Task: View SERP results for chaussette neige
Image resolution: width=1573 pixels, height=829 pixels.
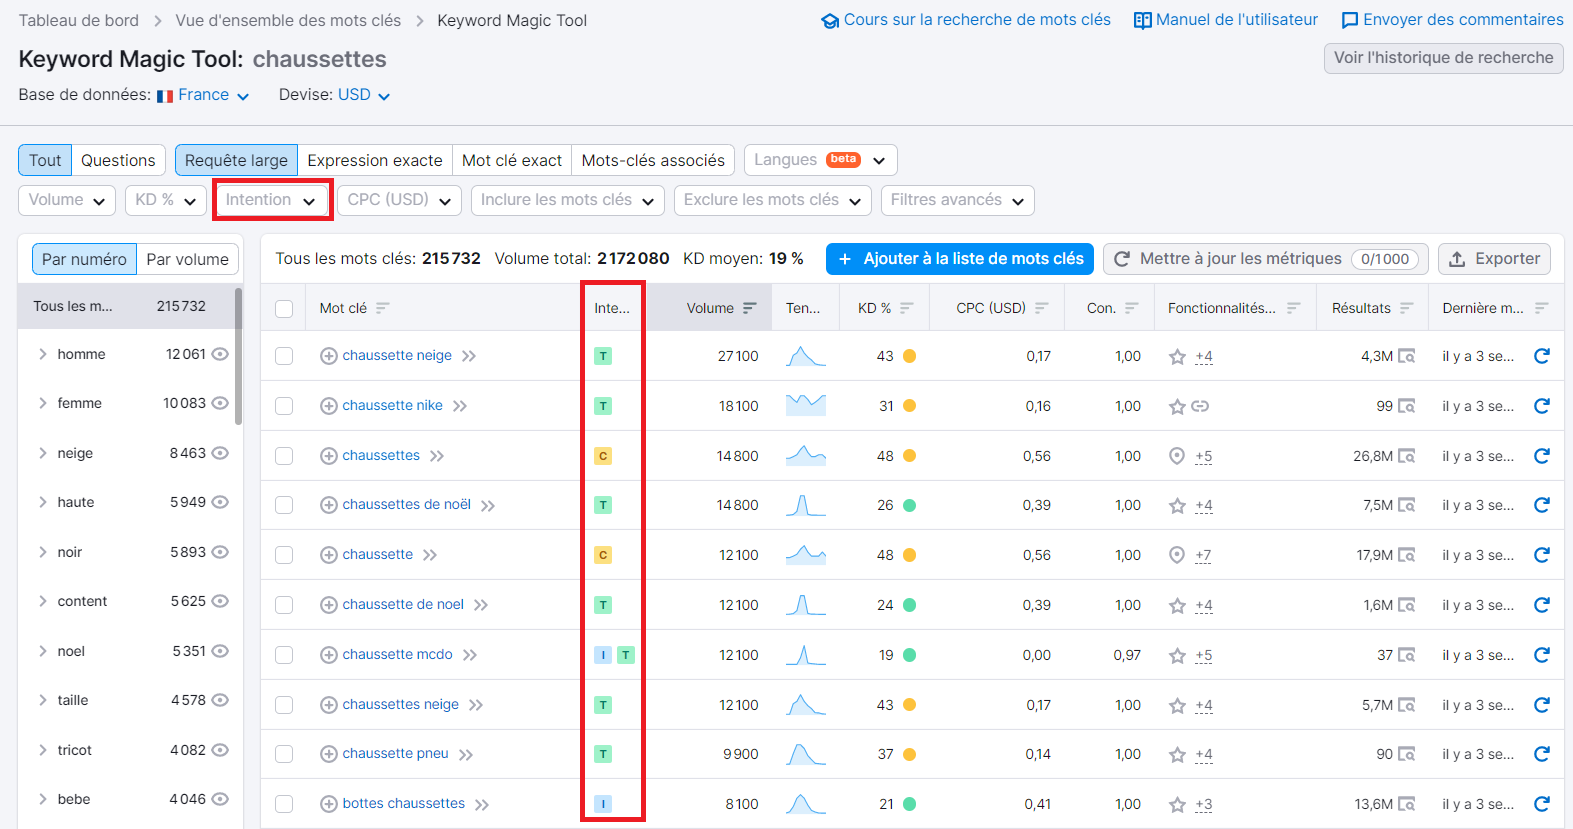Action: pyautogui.click(x=1406, y=356)
